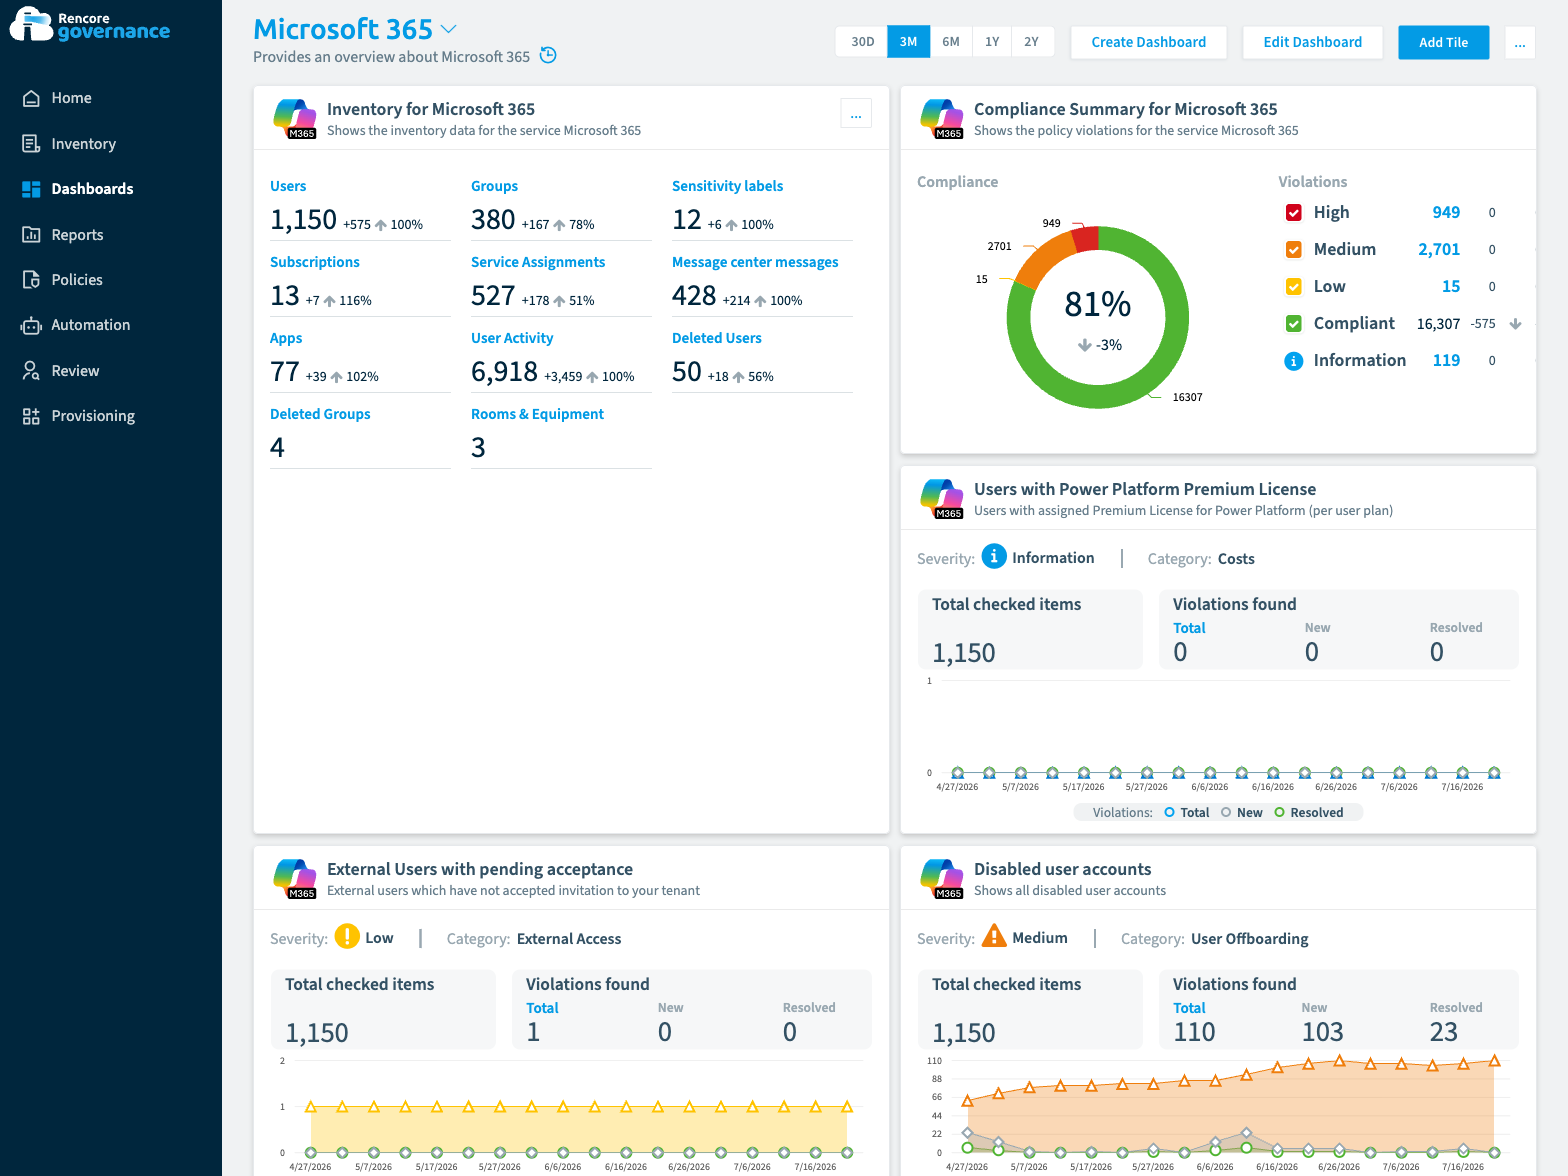Switch to the 6M time range
This screenshot has height=1176, width=1568.
[951, 42]
